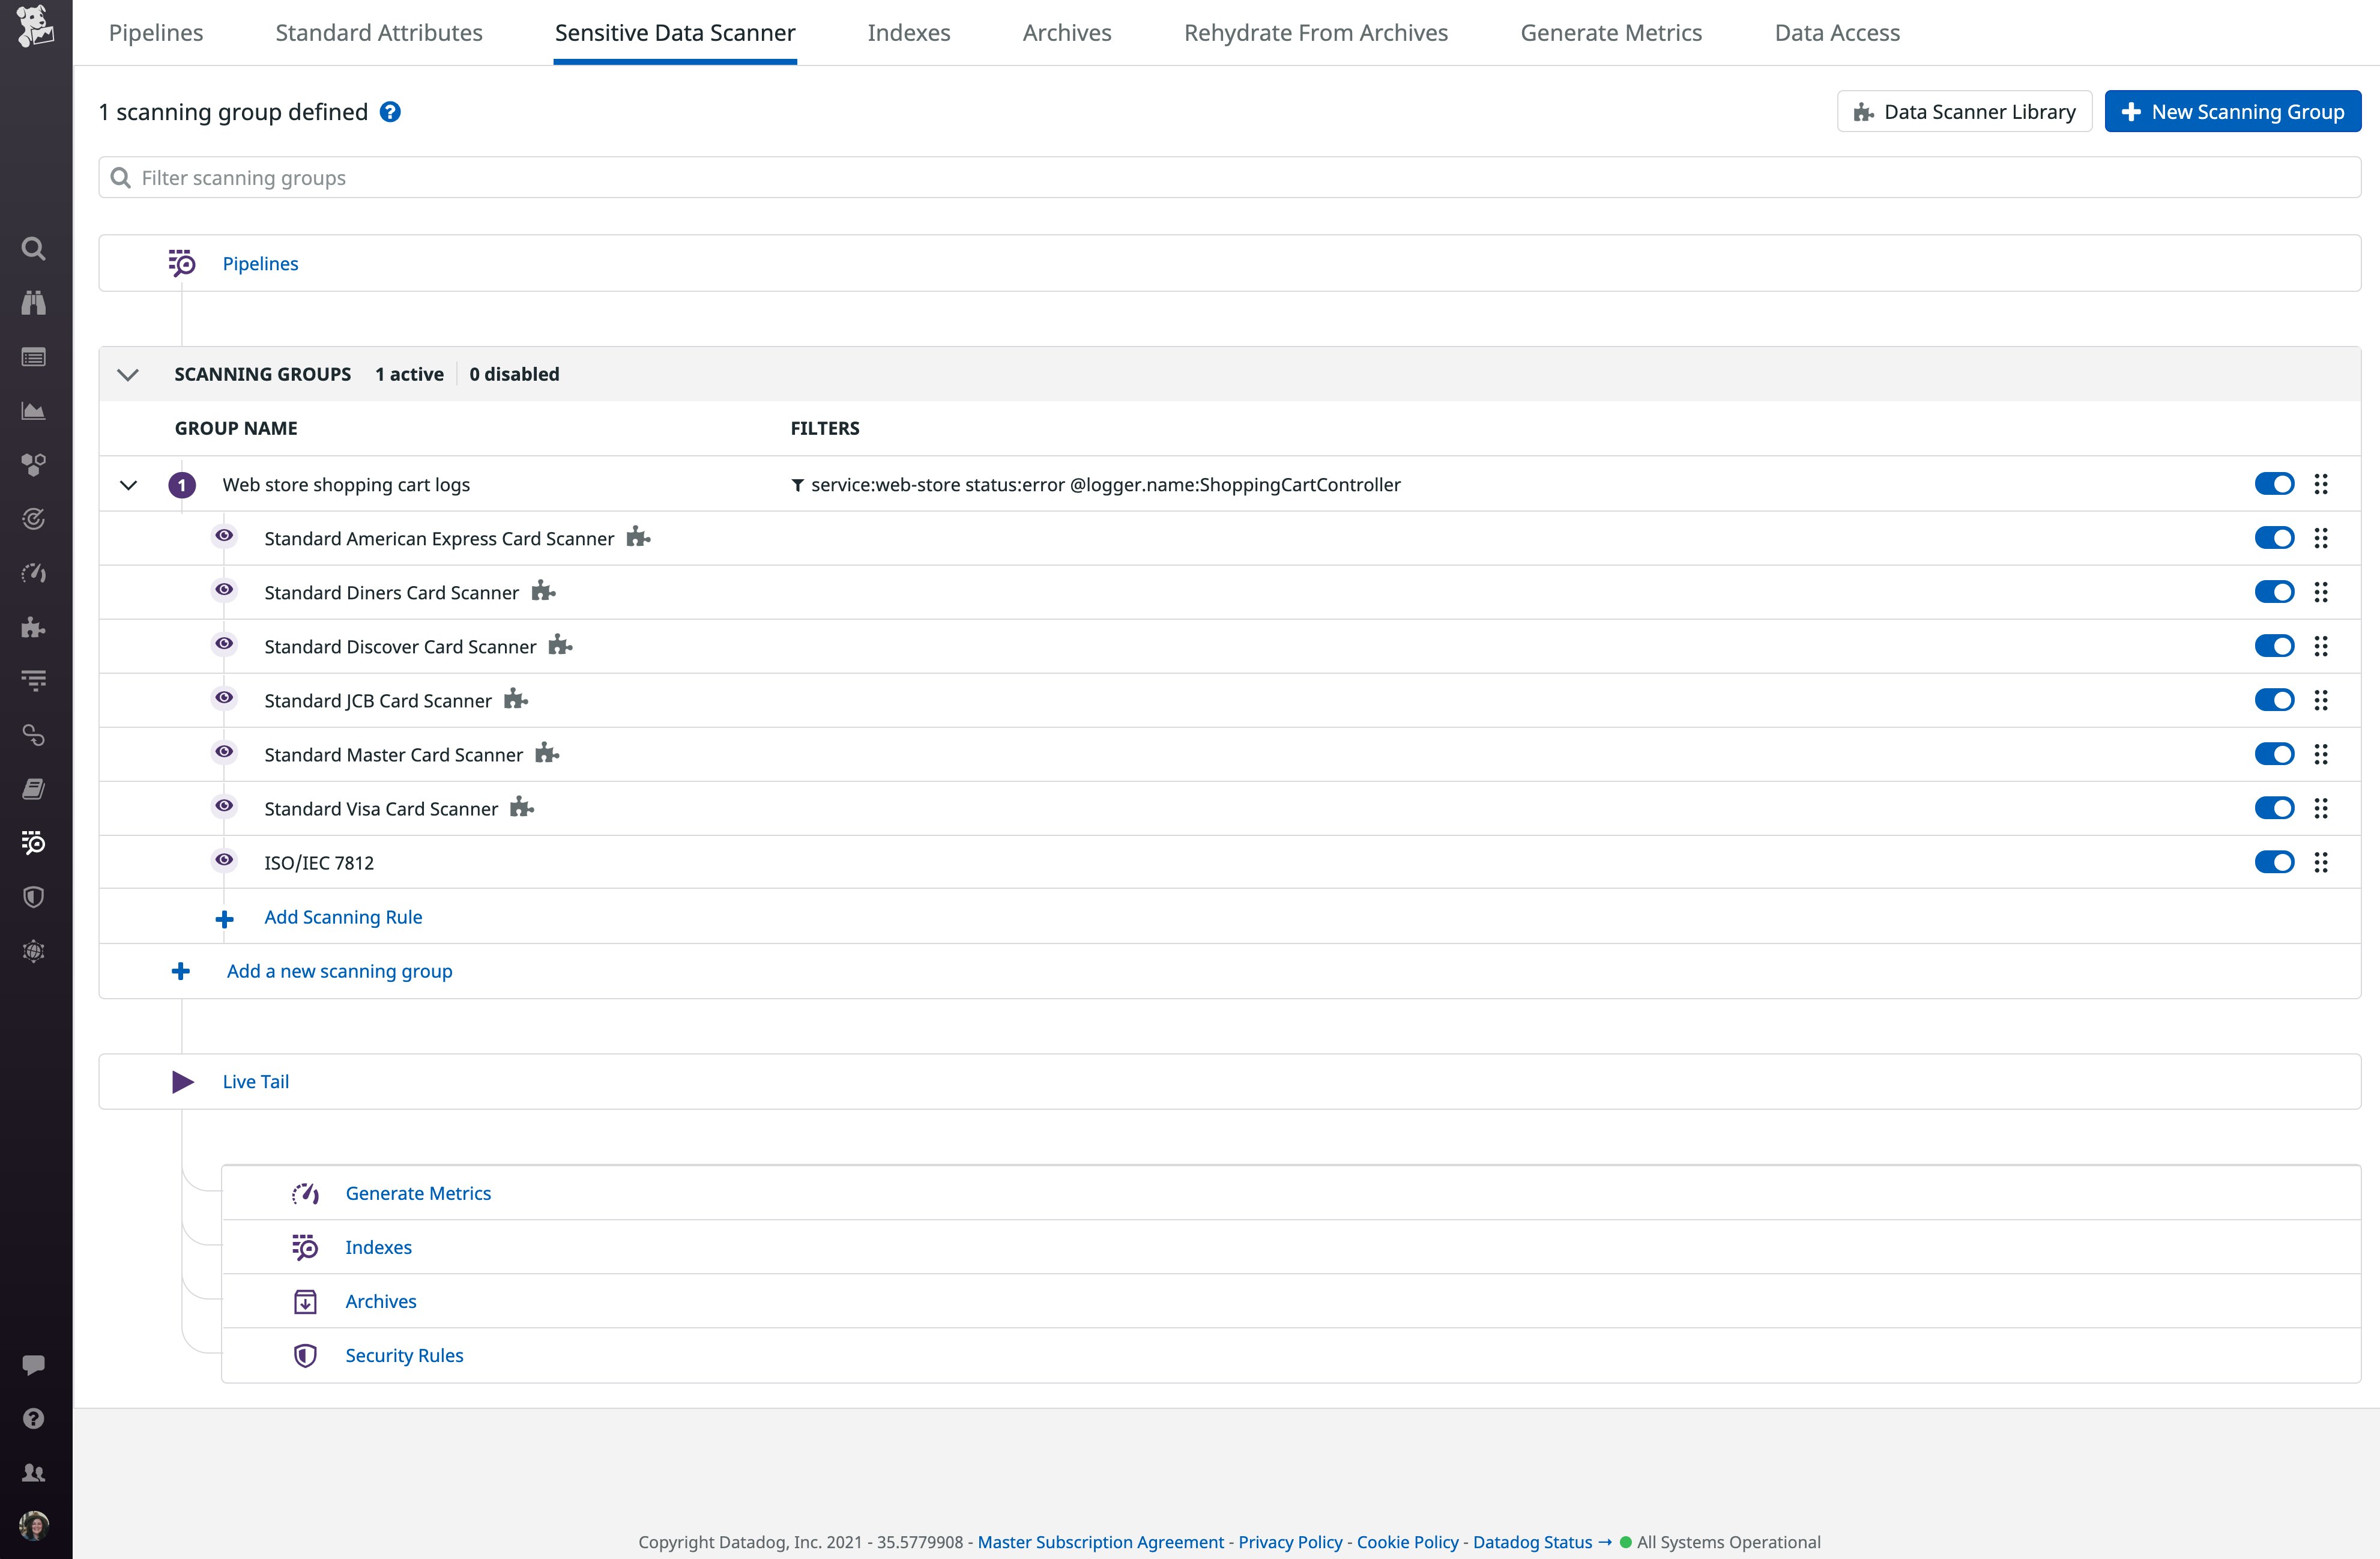Screen dimensions: 2380x1559
Task: Open the binoculars icon in left sidebar
Action: [33, 302]
